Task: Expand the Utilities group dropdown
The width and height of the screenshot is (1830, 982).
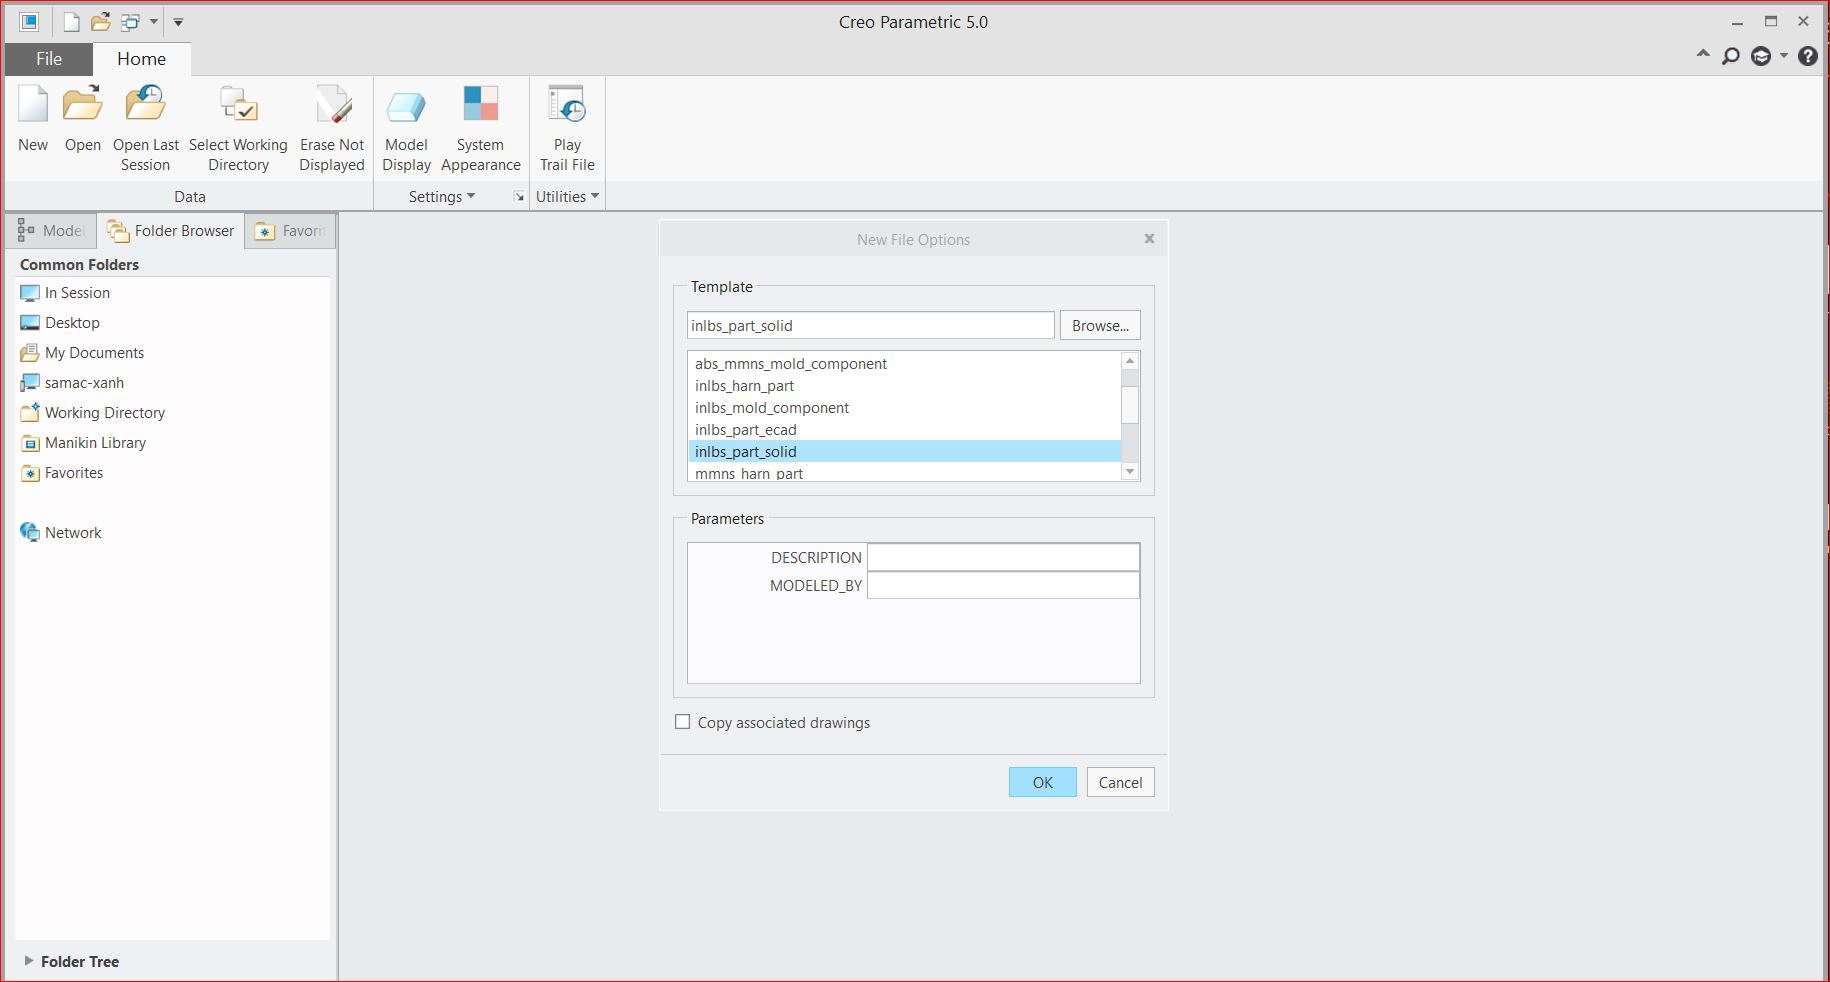Action: (x=567, y=197)
